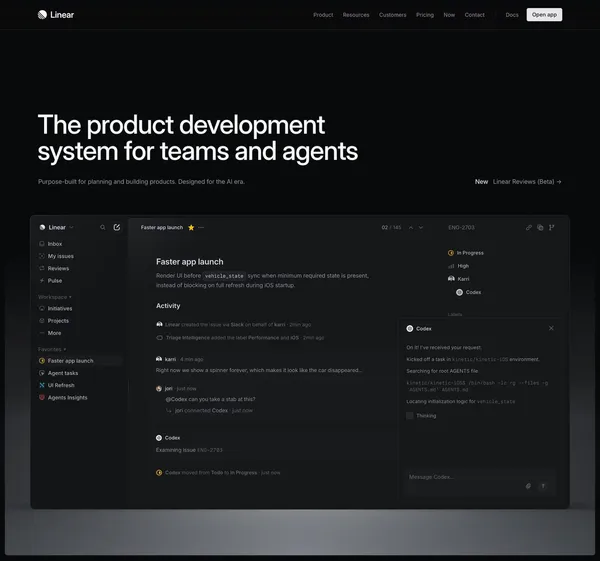The width and height of the screenshot is (600, 561).
Task: Open the Product menu
Action: tap(323, 15)
